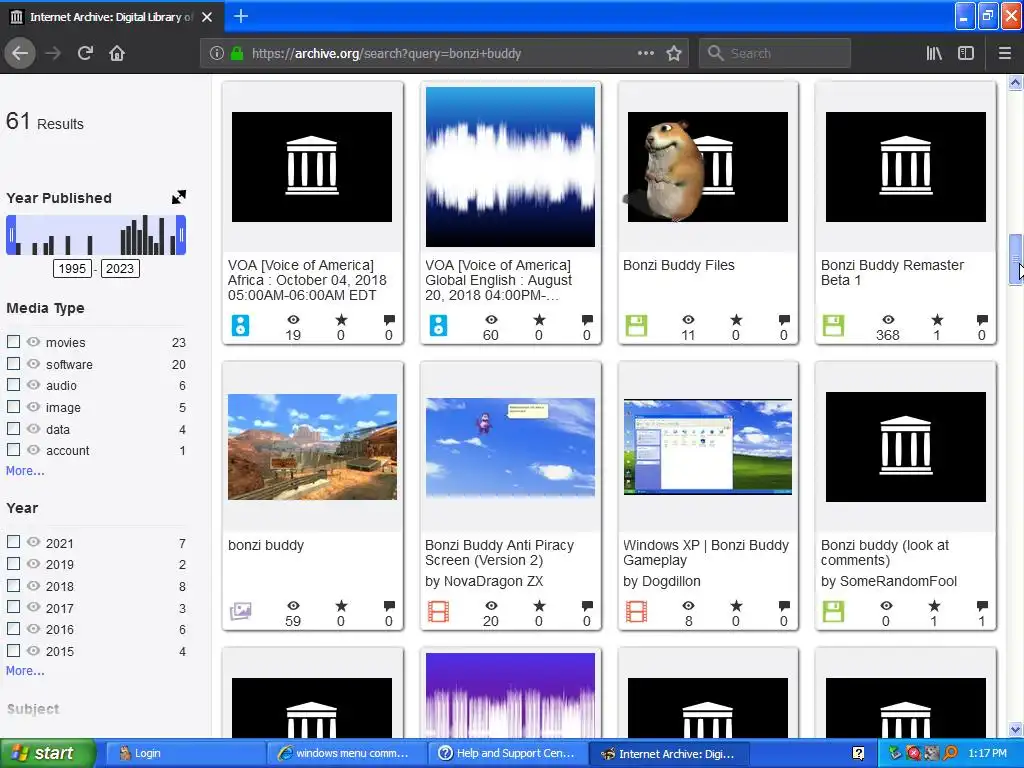Open the Windows start menu
This screenshot has width=1024, height=768.
tap(48, 753)
